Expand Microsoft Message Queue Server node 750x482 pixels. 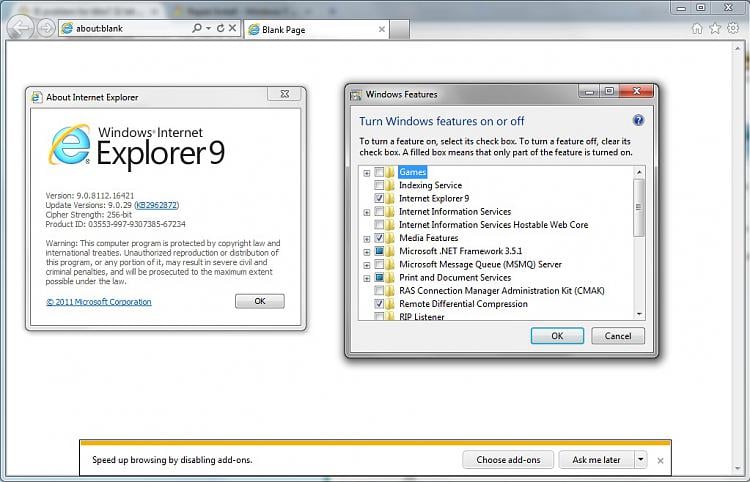click(x=367, y=265)
